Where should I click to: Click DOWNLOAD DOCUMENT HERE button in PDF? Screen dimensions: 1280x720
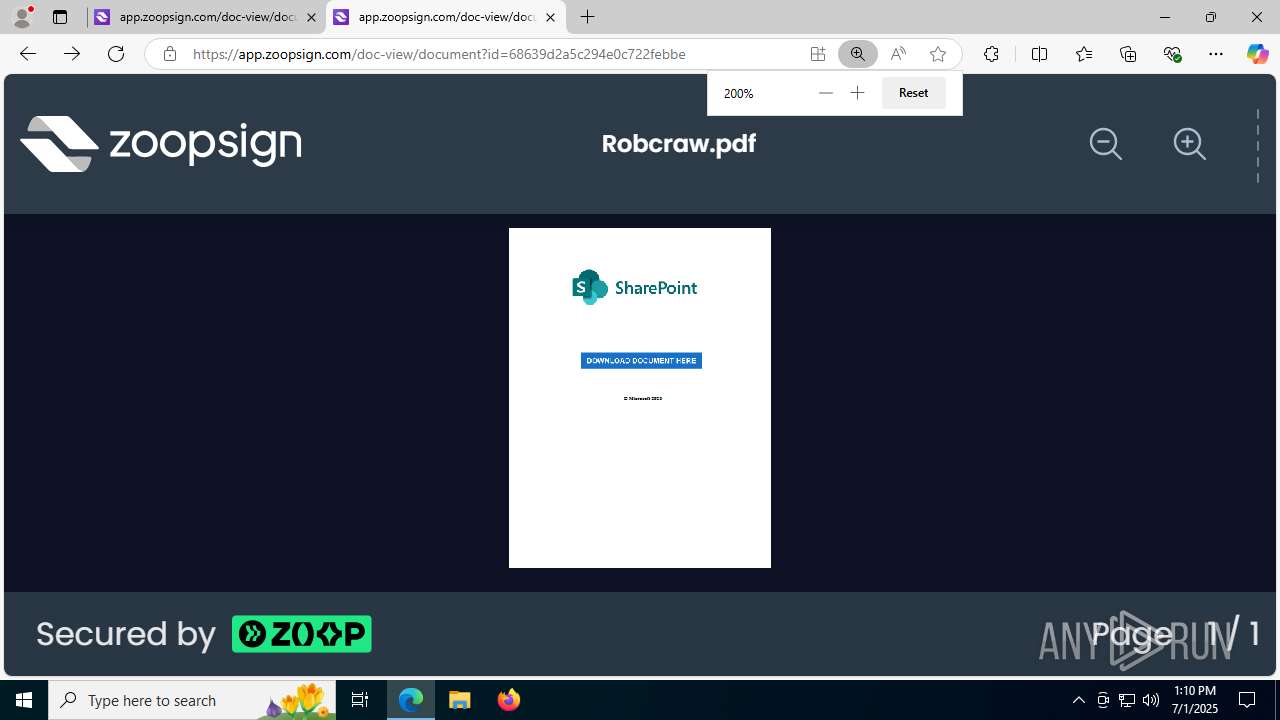pyautogui.click(x=641, y=360)
